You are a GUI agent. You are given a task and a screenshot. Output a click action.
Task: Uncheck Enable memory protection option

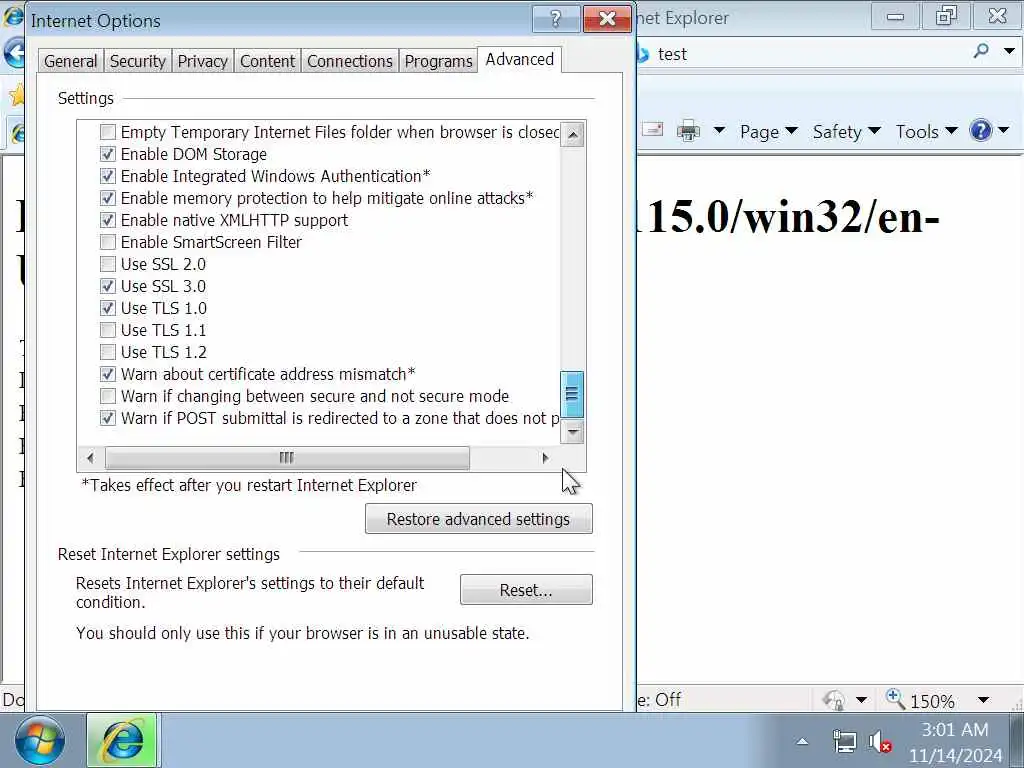[x=108, y=199]
